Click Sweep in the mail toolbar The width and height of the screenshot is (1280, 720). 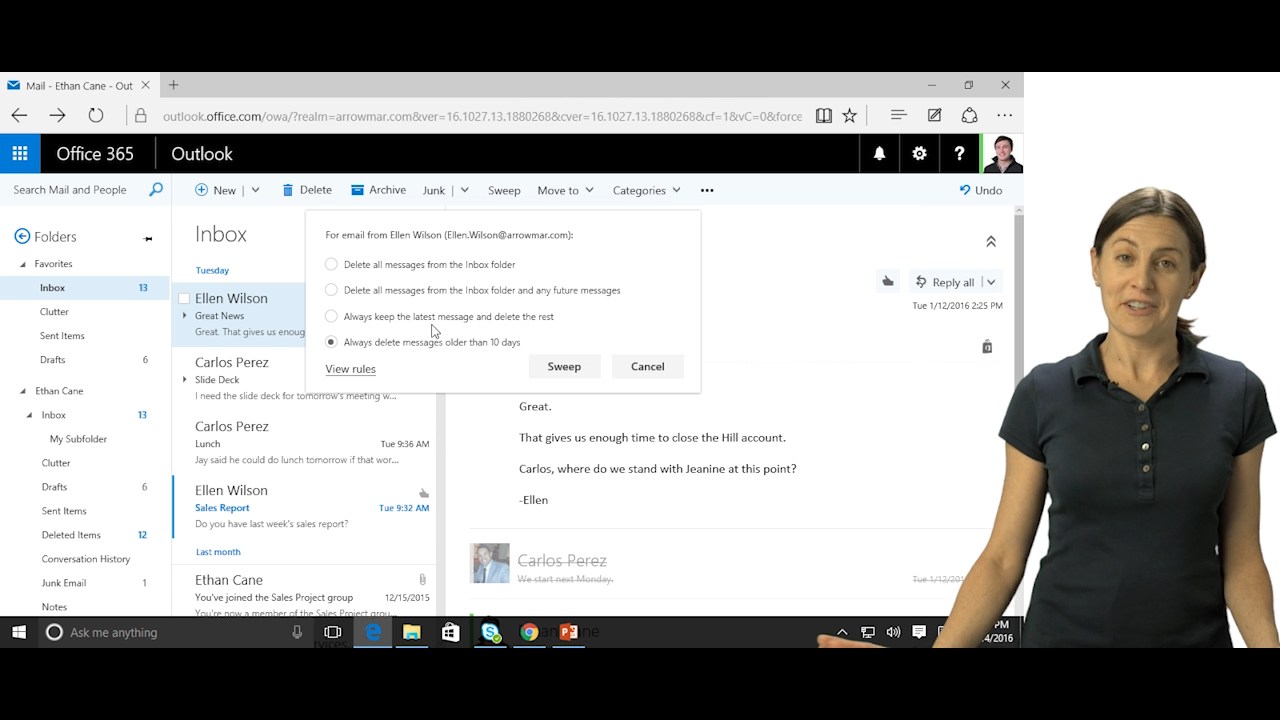tap(504, 190)
